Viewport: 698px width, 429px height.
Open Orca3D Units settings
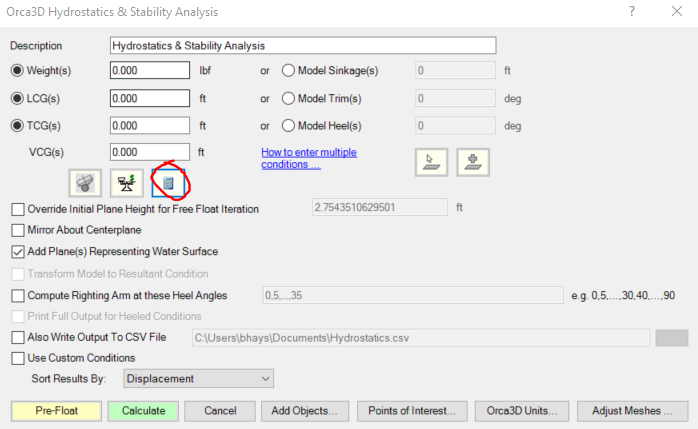(x=522, y=411)
